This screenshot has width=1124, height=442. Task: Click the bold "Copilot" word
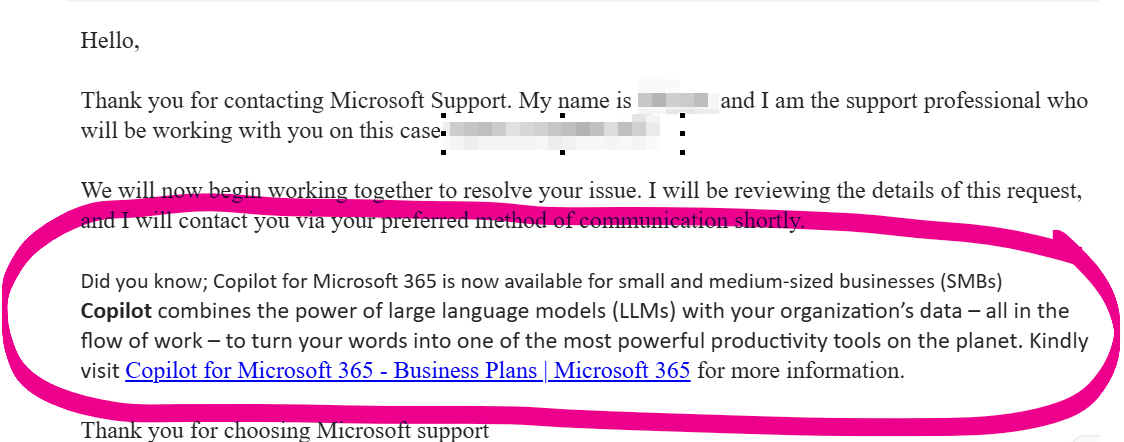pyautogui.click(x=114, y=311)
